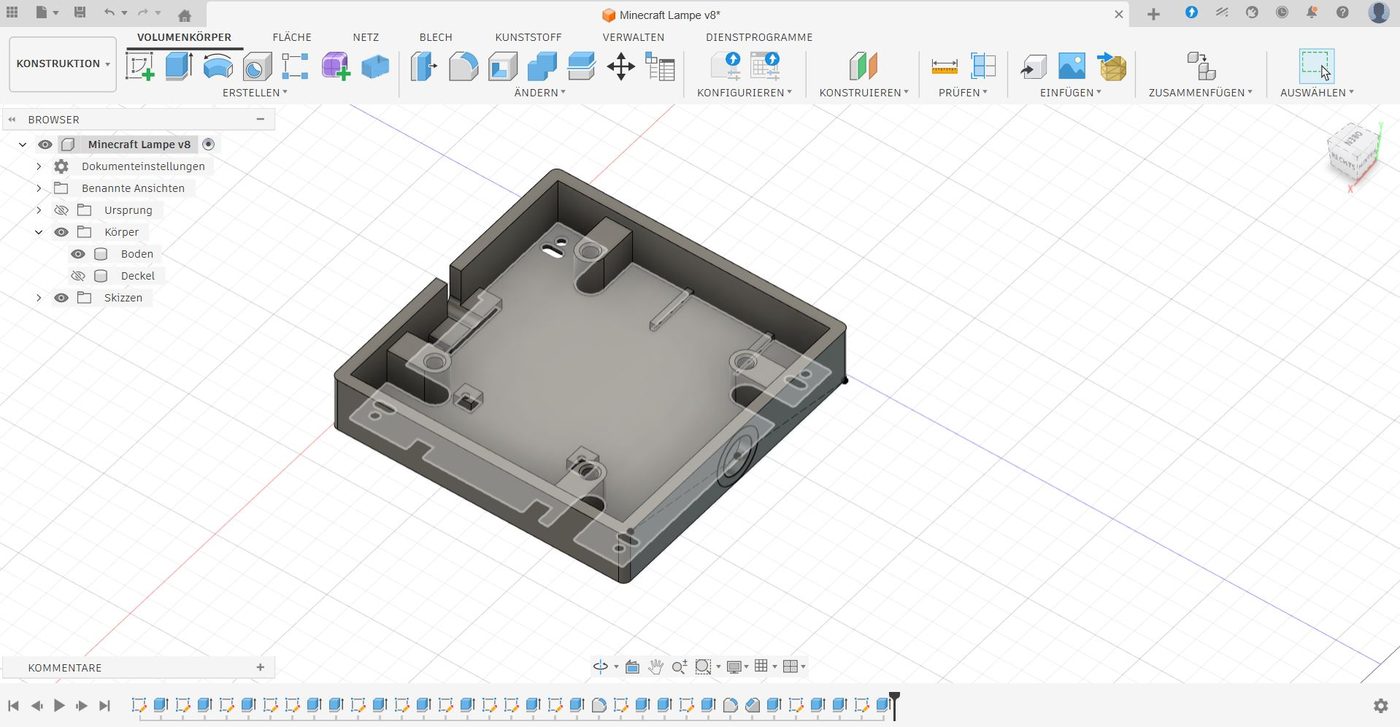This screenshot has height=727, width=1400.
Task: Activate the Verrundung tool in Ändern
Action: click(462, 66)
